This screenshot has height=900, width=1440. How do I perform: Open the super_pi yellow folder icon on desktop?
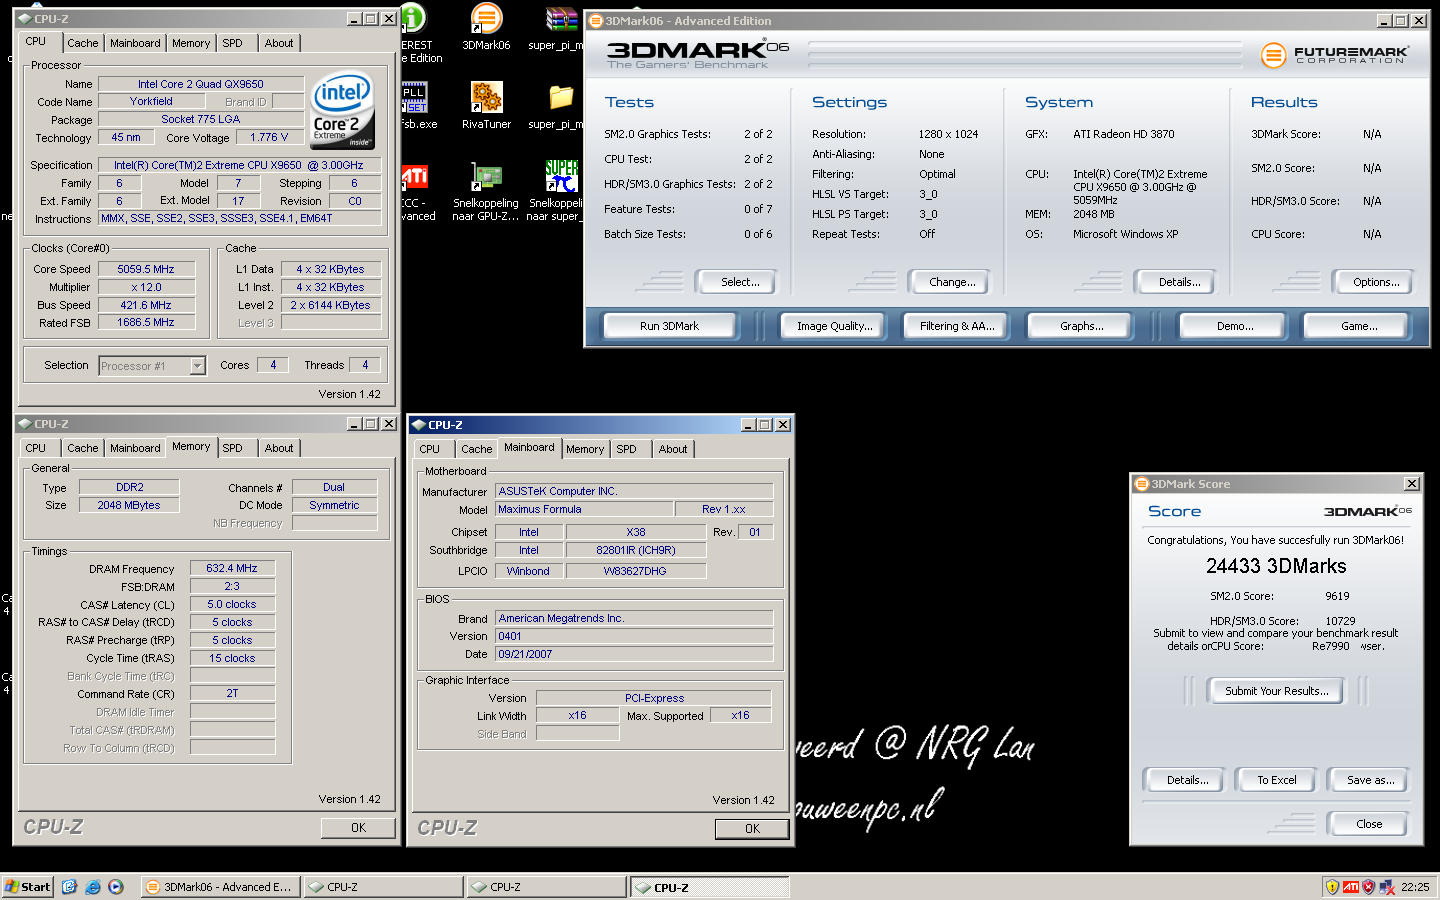point(561,97)
